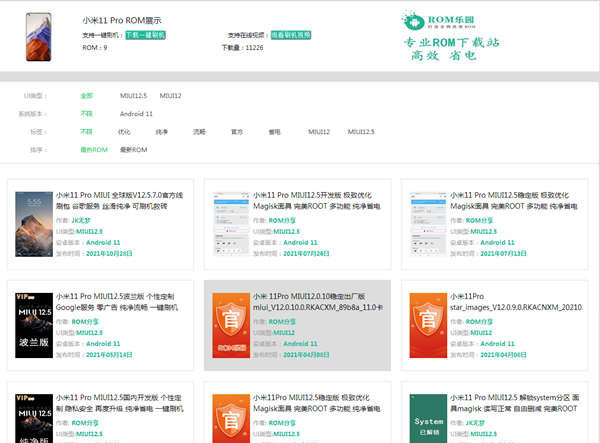Select Android 11 system version filter

tap(136, 114)
